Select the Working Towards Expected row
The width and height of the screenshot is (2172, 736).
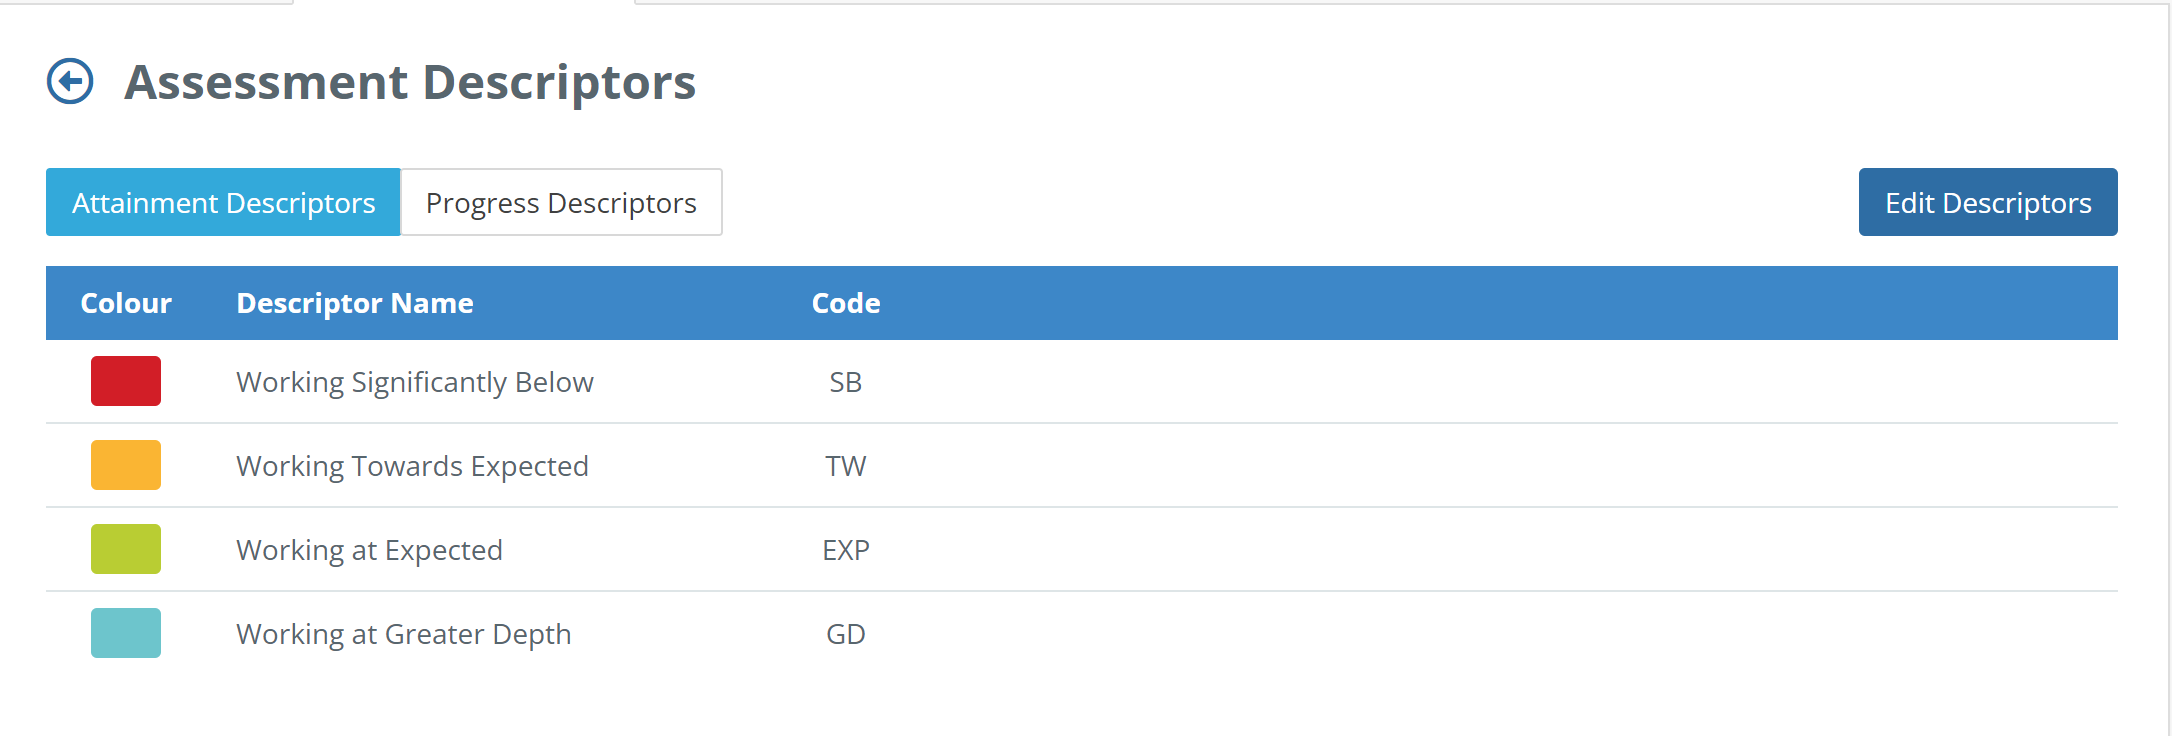click(x=1082, y=465)
